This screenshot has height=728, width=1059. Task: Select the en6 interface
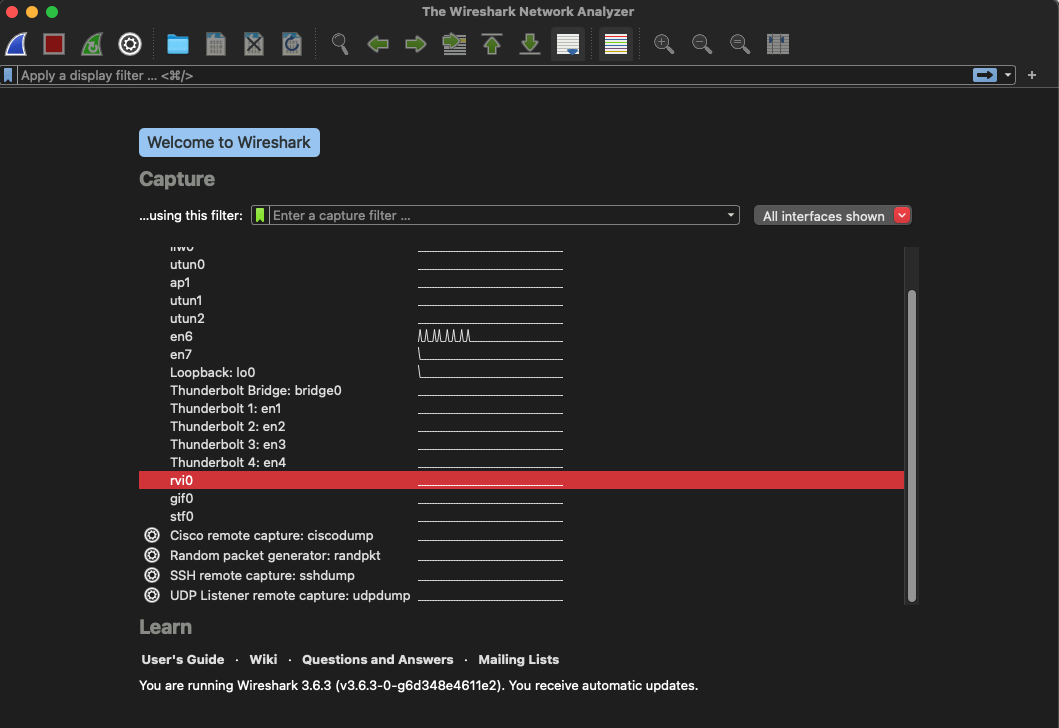(x=521, y=337)
